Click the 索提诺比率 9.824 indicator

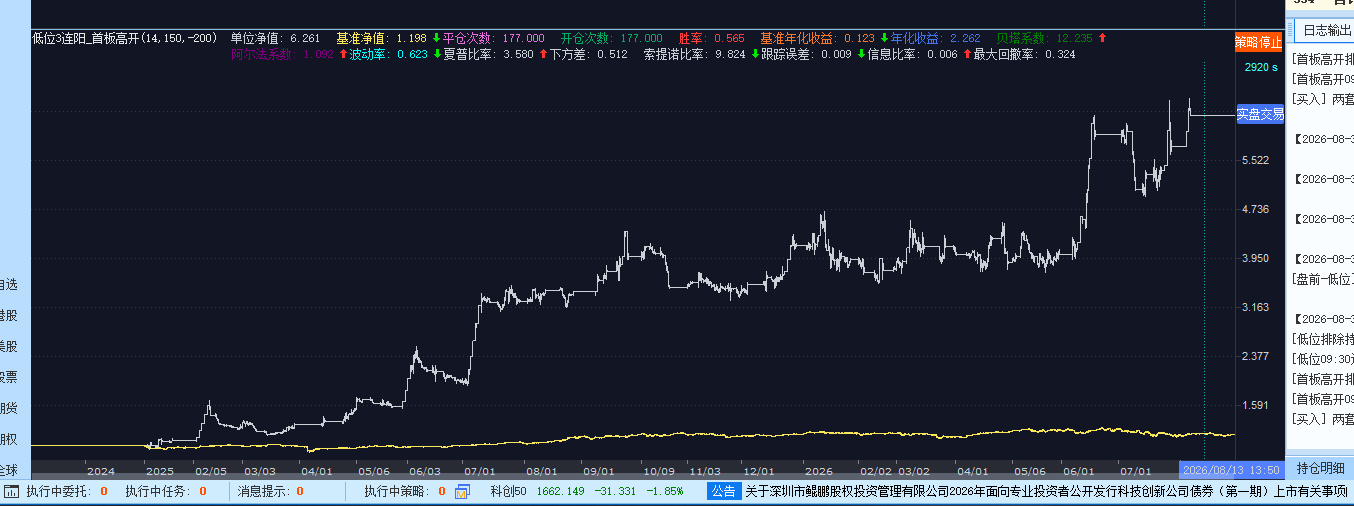click(694, 54)
